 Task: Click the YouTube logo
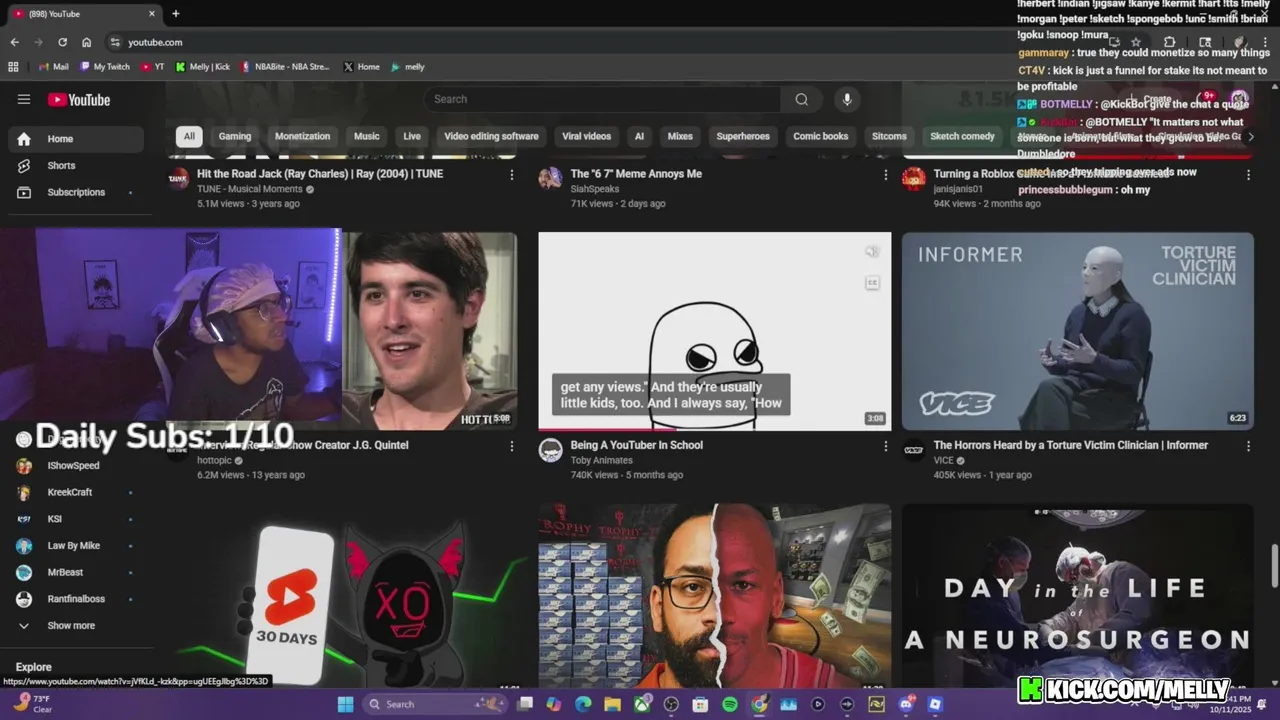(79, 99)
